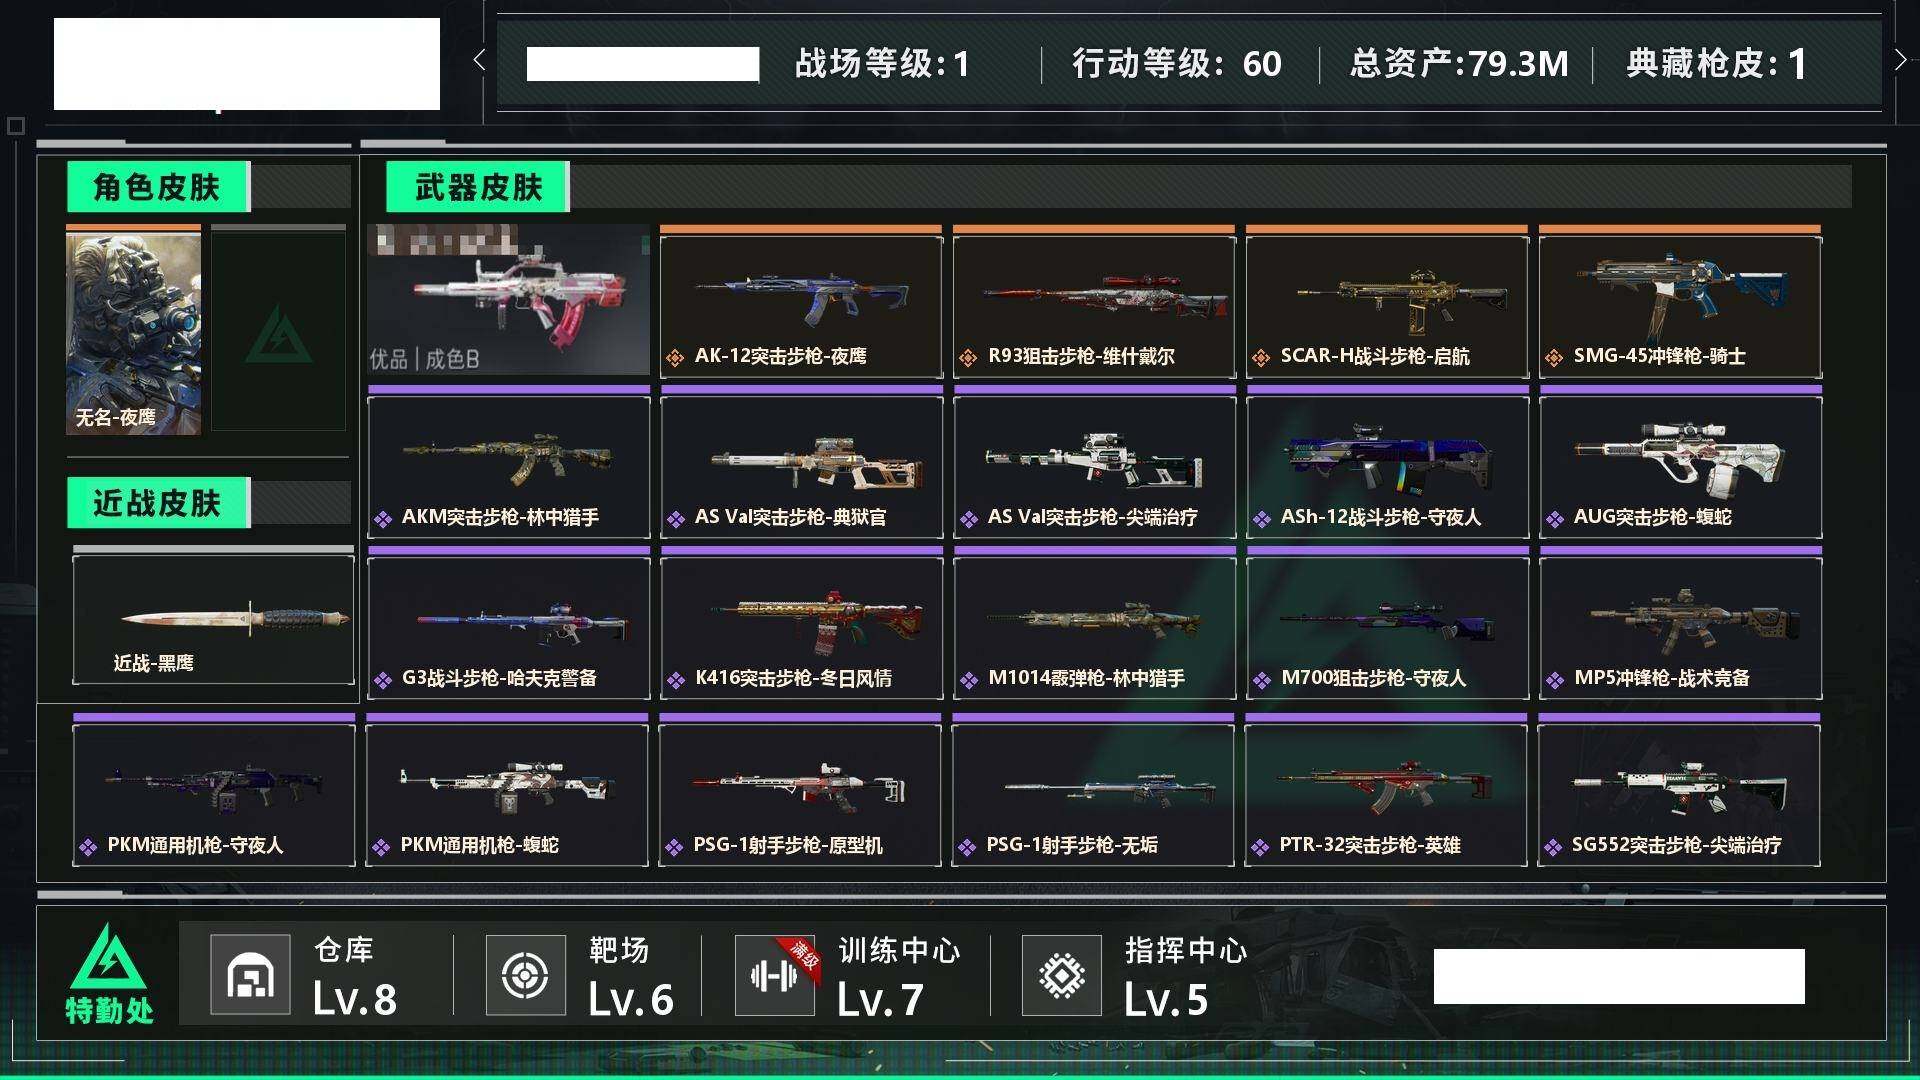This screenshot has height=1080, width=1920.
Task: Click the rarity diamond icon beside AKM突击步枪-林中猎手
Action: [x=382, y=518]
